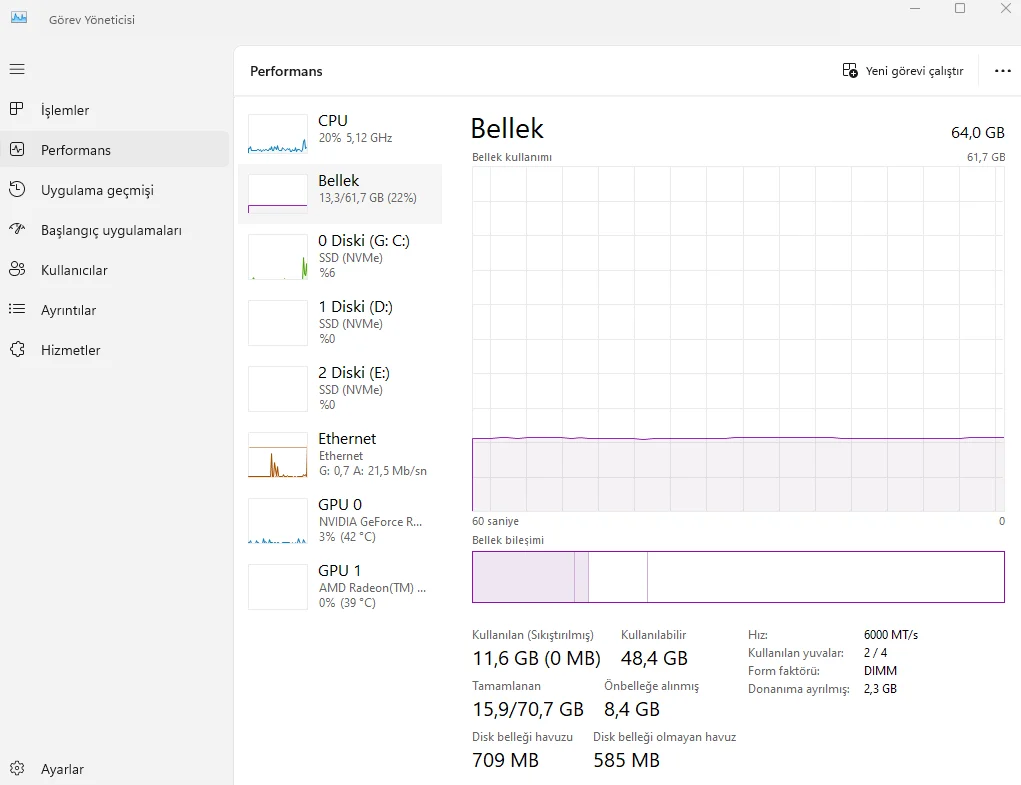The height and width of the screenshot is (785, 1021).
Task: Select the 2 Diski (E:) graph
Action: click(277, 389)
